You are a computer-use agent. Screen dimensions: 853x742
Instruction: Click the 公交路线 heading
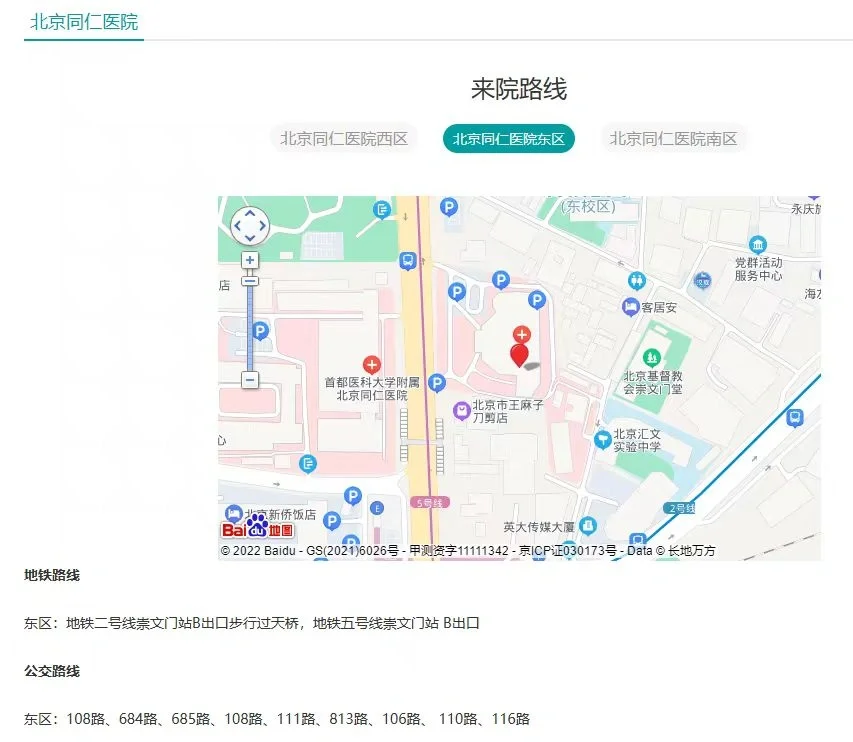pos(52,671)
